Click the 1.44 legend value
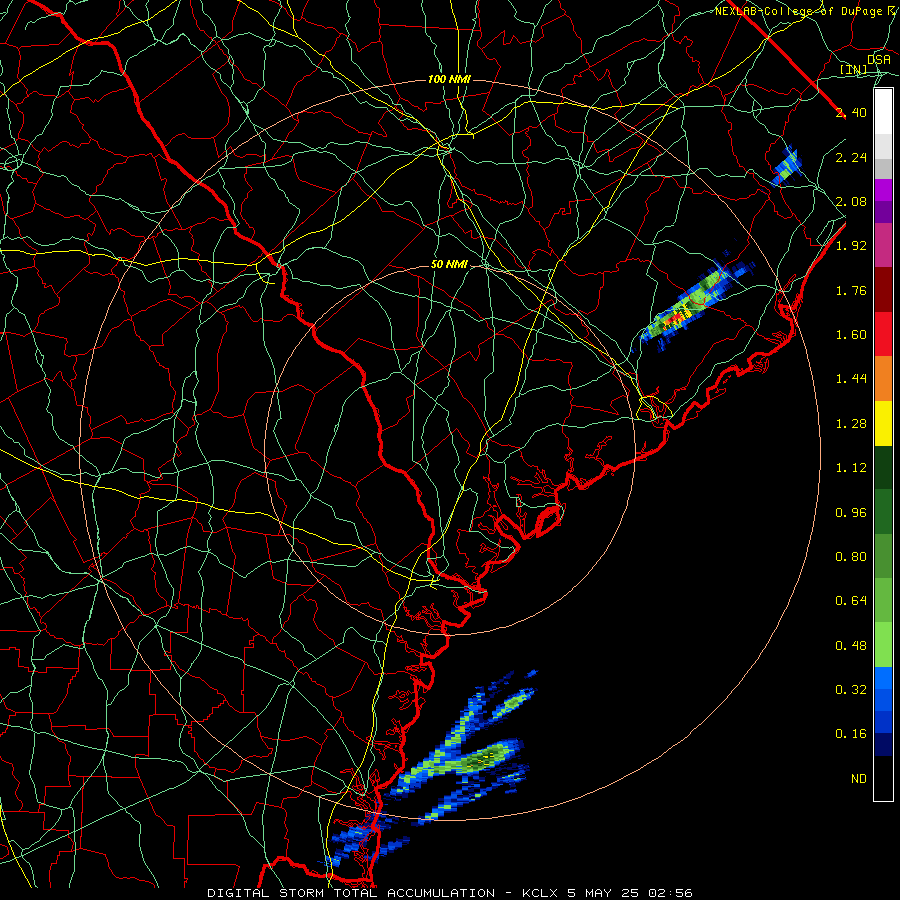Image resolution: width=900 pixels, height=900 pixels. 851,379
